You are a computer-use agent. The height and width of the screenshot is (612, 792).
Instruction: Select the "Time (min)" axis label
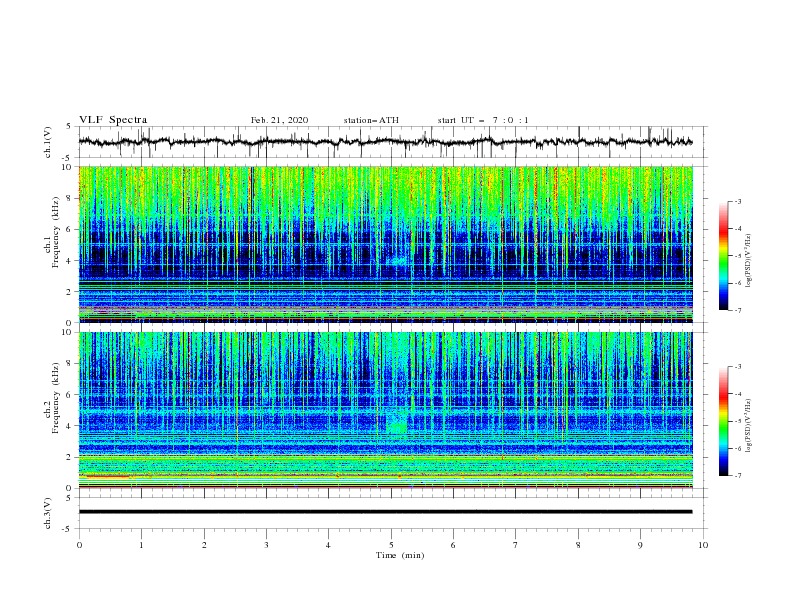click(400, 555)
